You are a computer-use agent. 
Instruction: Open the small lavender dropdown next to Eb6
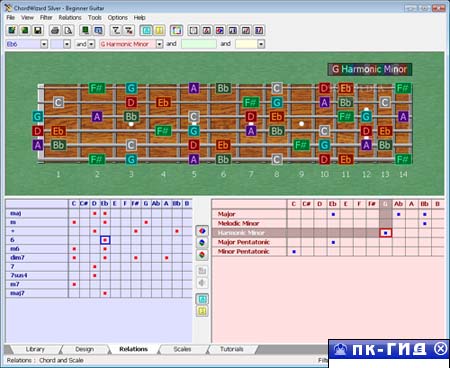tap(67, 44)
